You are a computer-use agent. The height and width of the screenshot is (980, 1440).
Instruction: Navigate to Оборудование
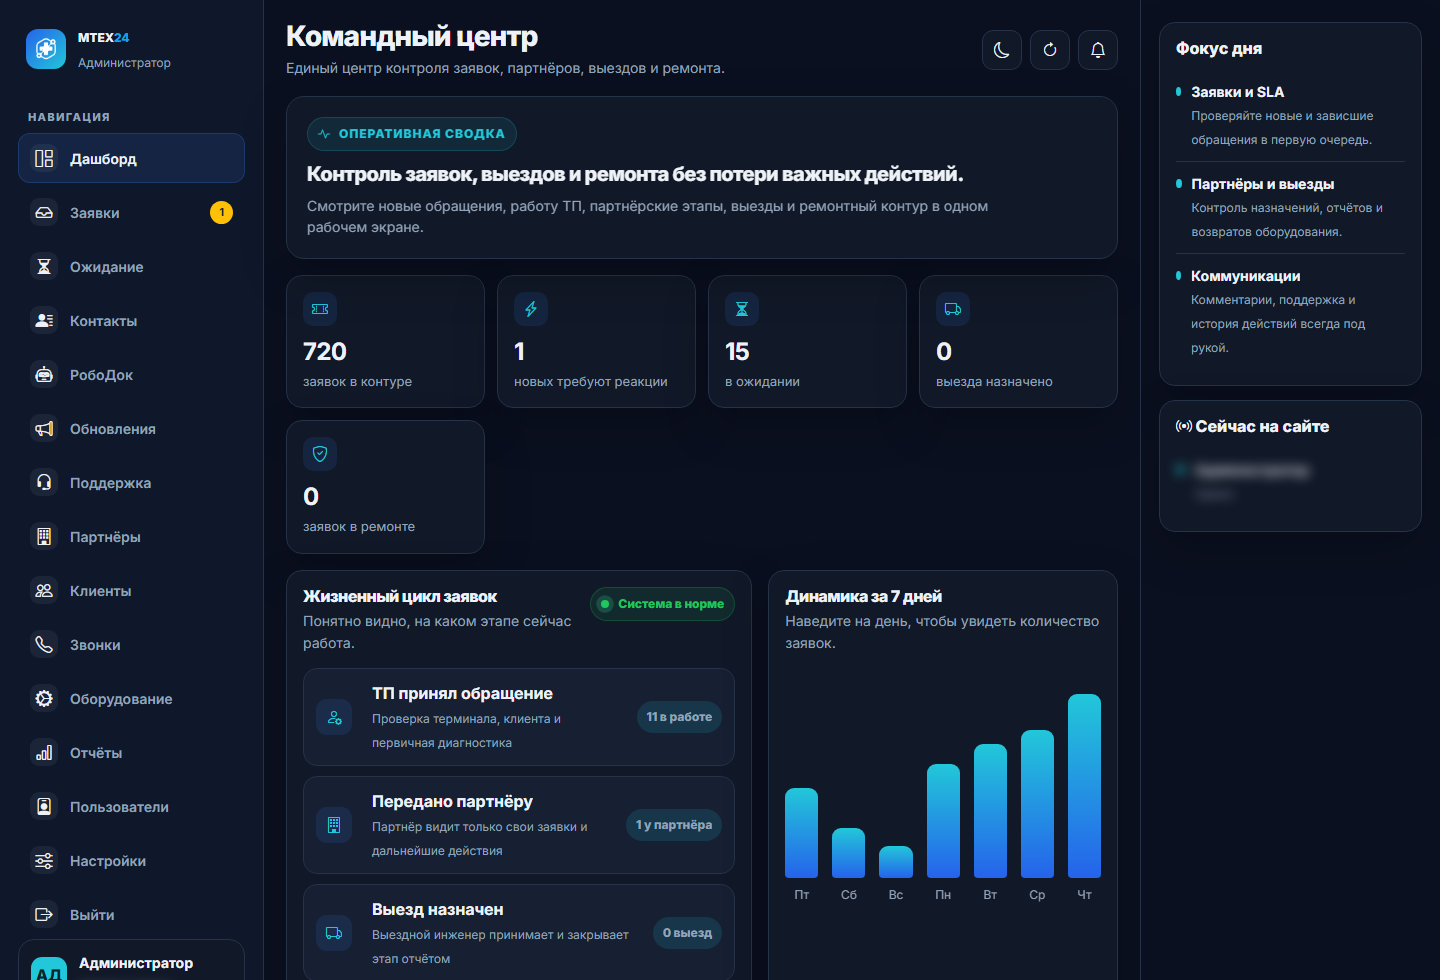click(x=131, y=698)
